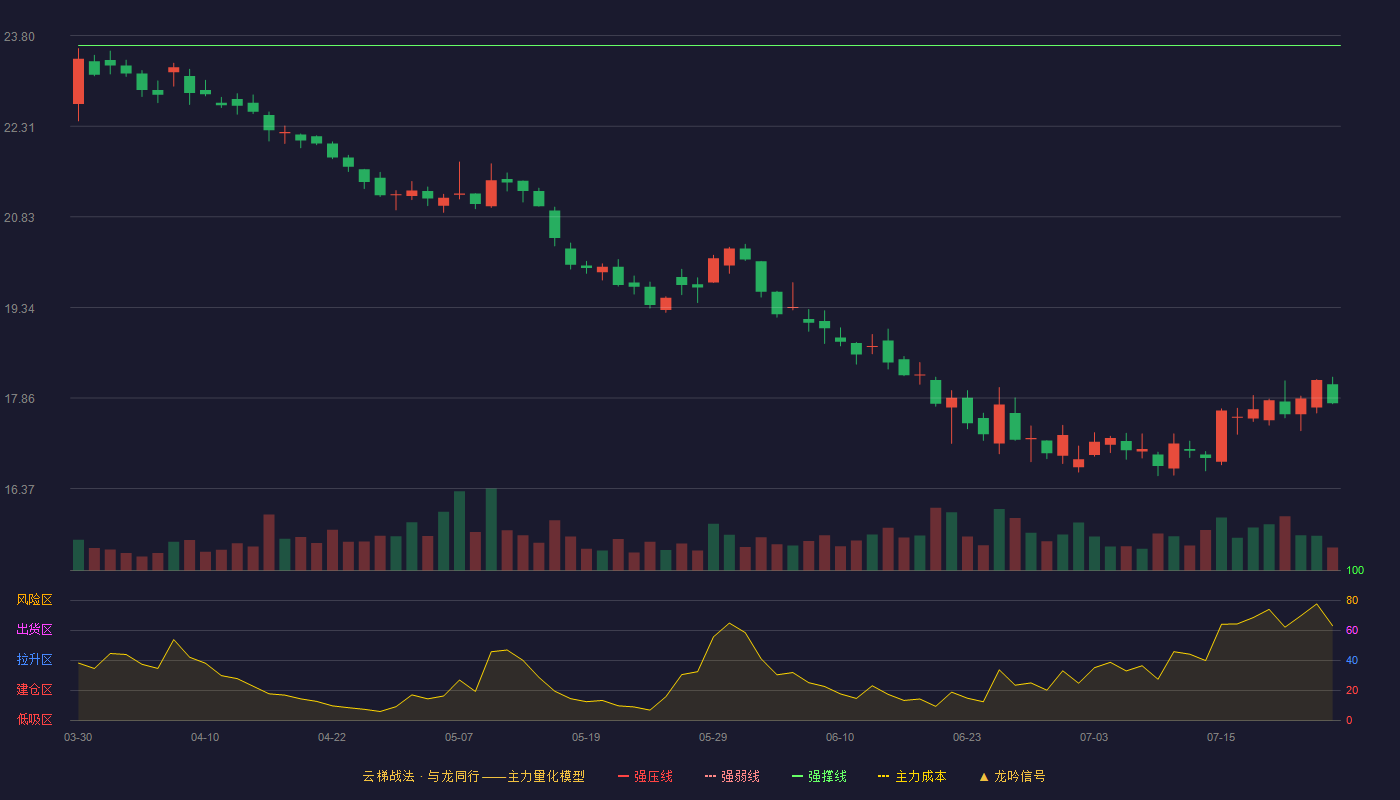The image size is (1400, 800).
Task: Select the 出货区 zone label
Action: pyautogui.click(x=34, y=630)
